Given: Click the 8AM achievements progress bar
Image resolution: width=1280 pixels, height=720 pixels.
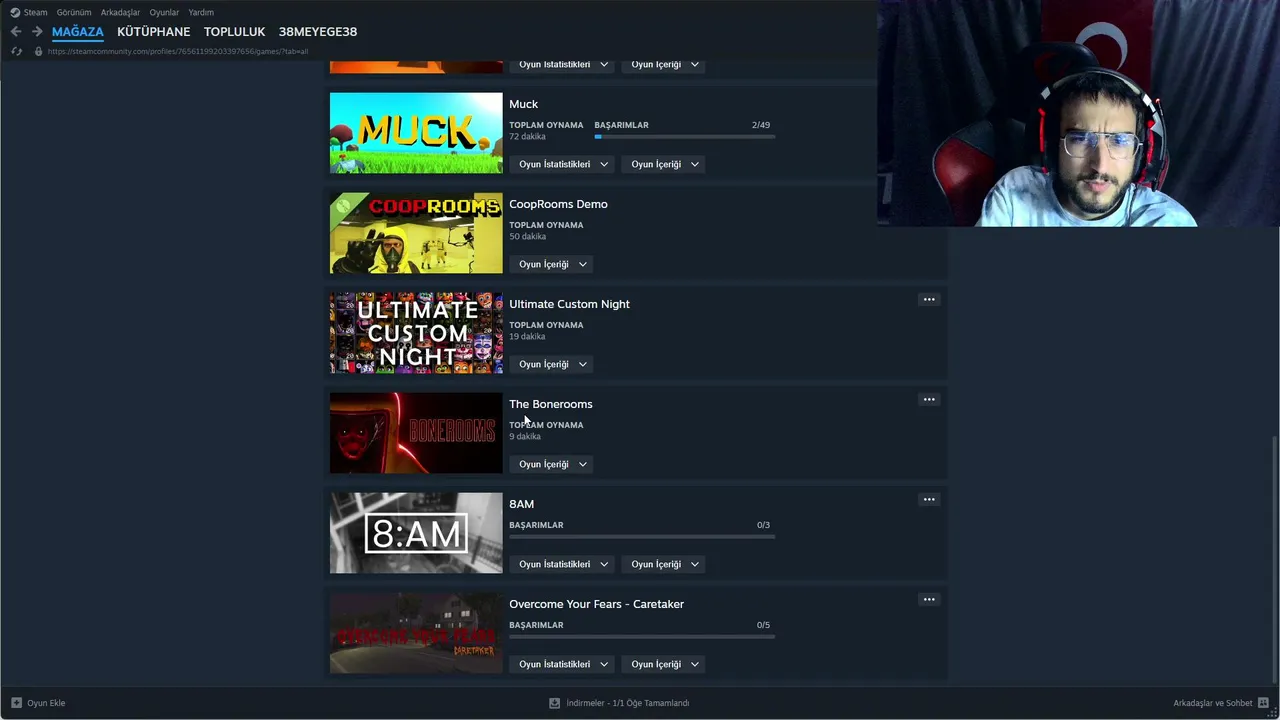Looking at the screenshot, I should 642,536.
